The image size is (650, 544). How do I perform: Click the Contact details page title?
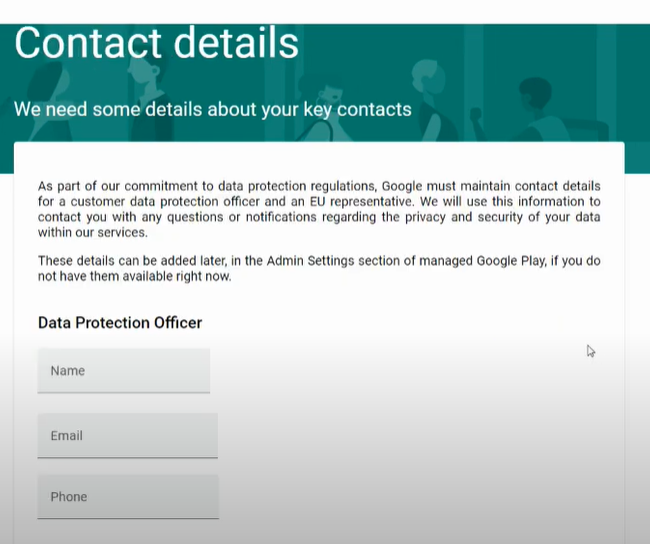(156, 44)
